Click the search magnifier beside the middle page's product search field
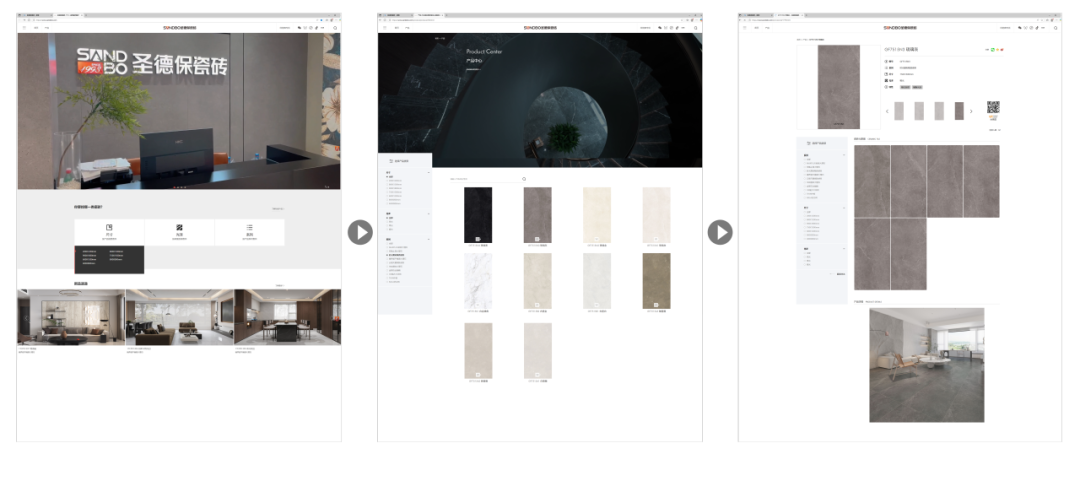The image size is (1080, 481). 524,179
